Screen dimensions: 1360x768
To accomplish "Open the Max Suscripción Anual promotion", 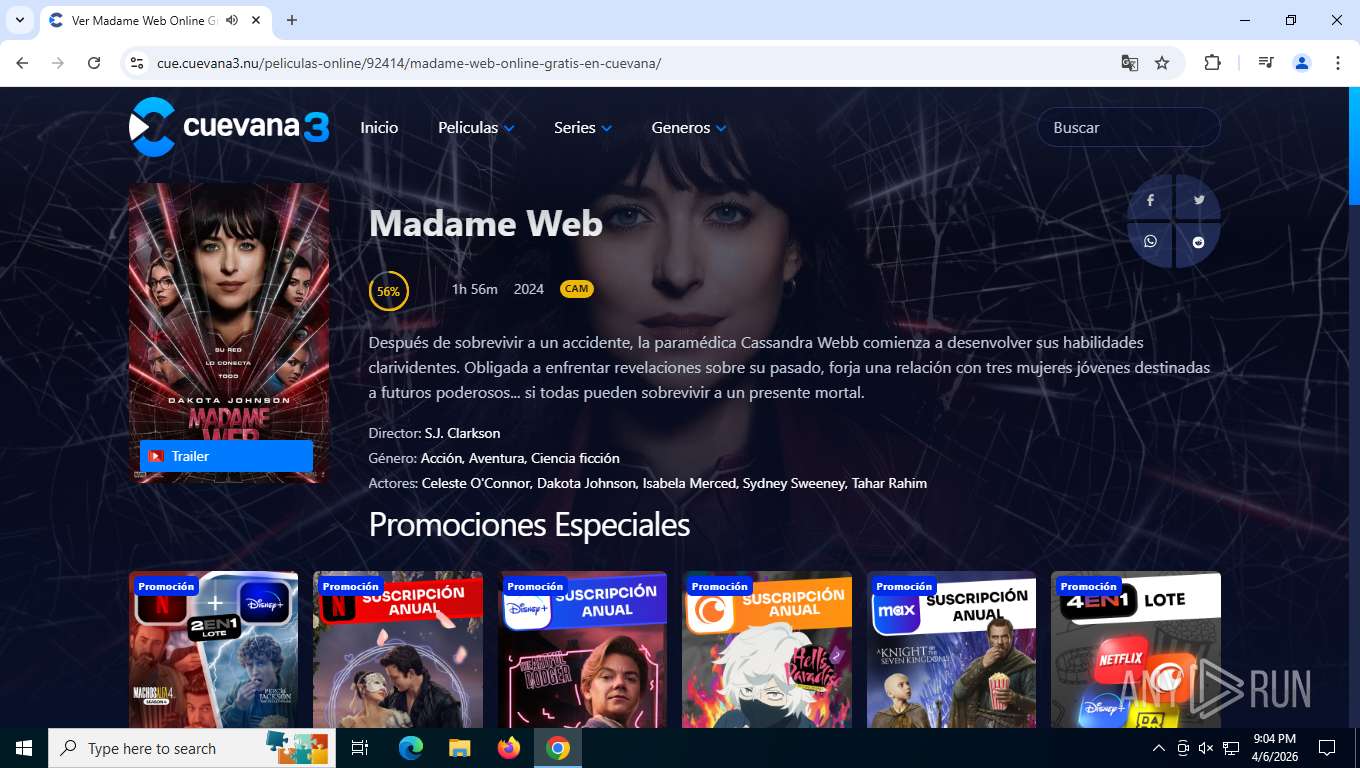I will (951, 650).
